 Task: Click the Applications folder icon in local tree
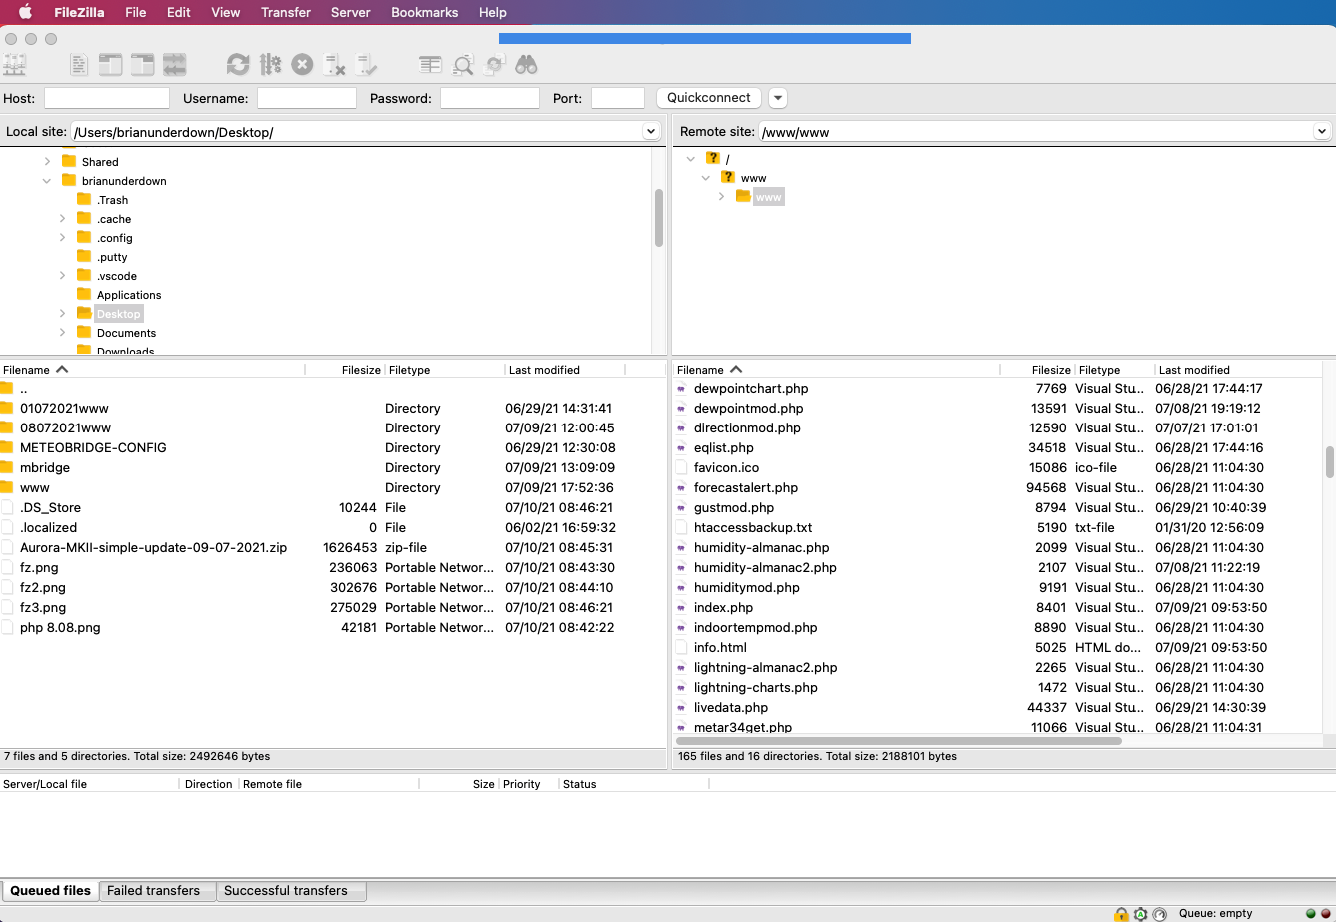(x=84, y=295)
